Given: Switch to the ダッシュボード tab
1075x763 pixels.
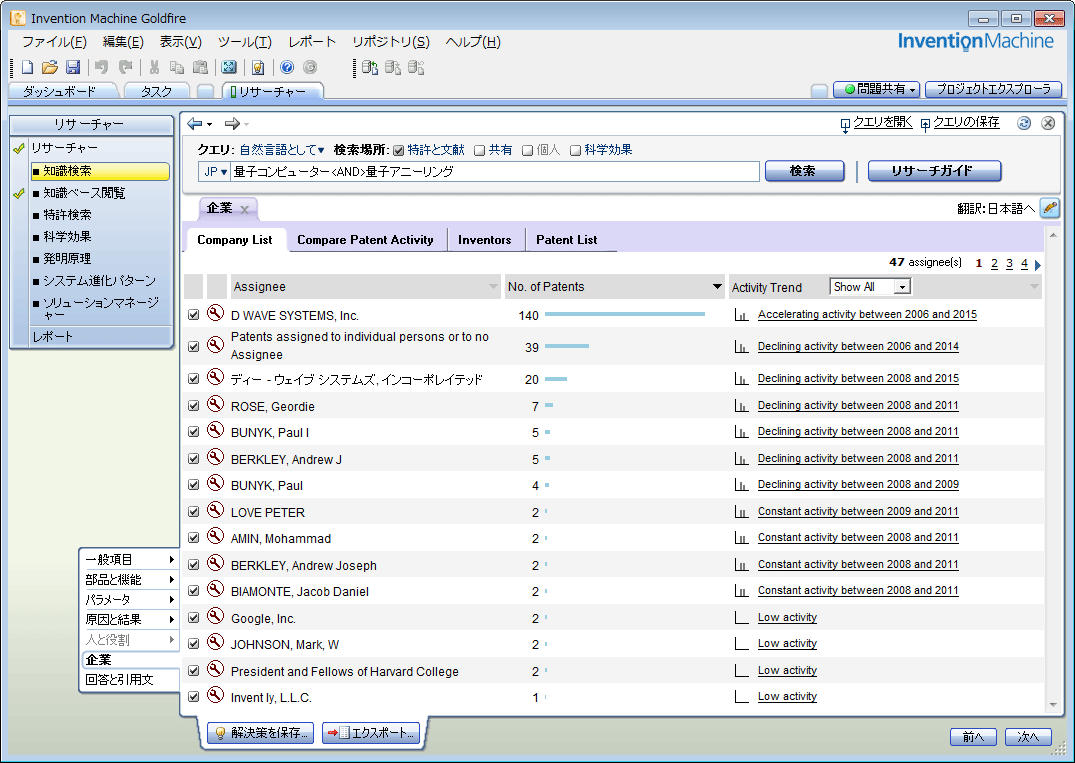Looking at the screenshot, I should coord(60,91).
